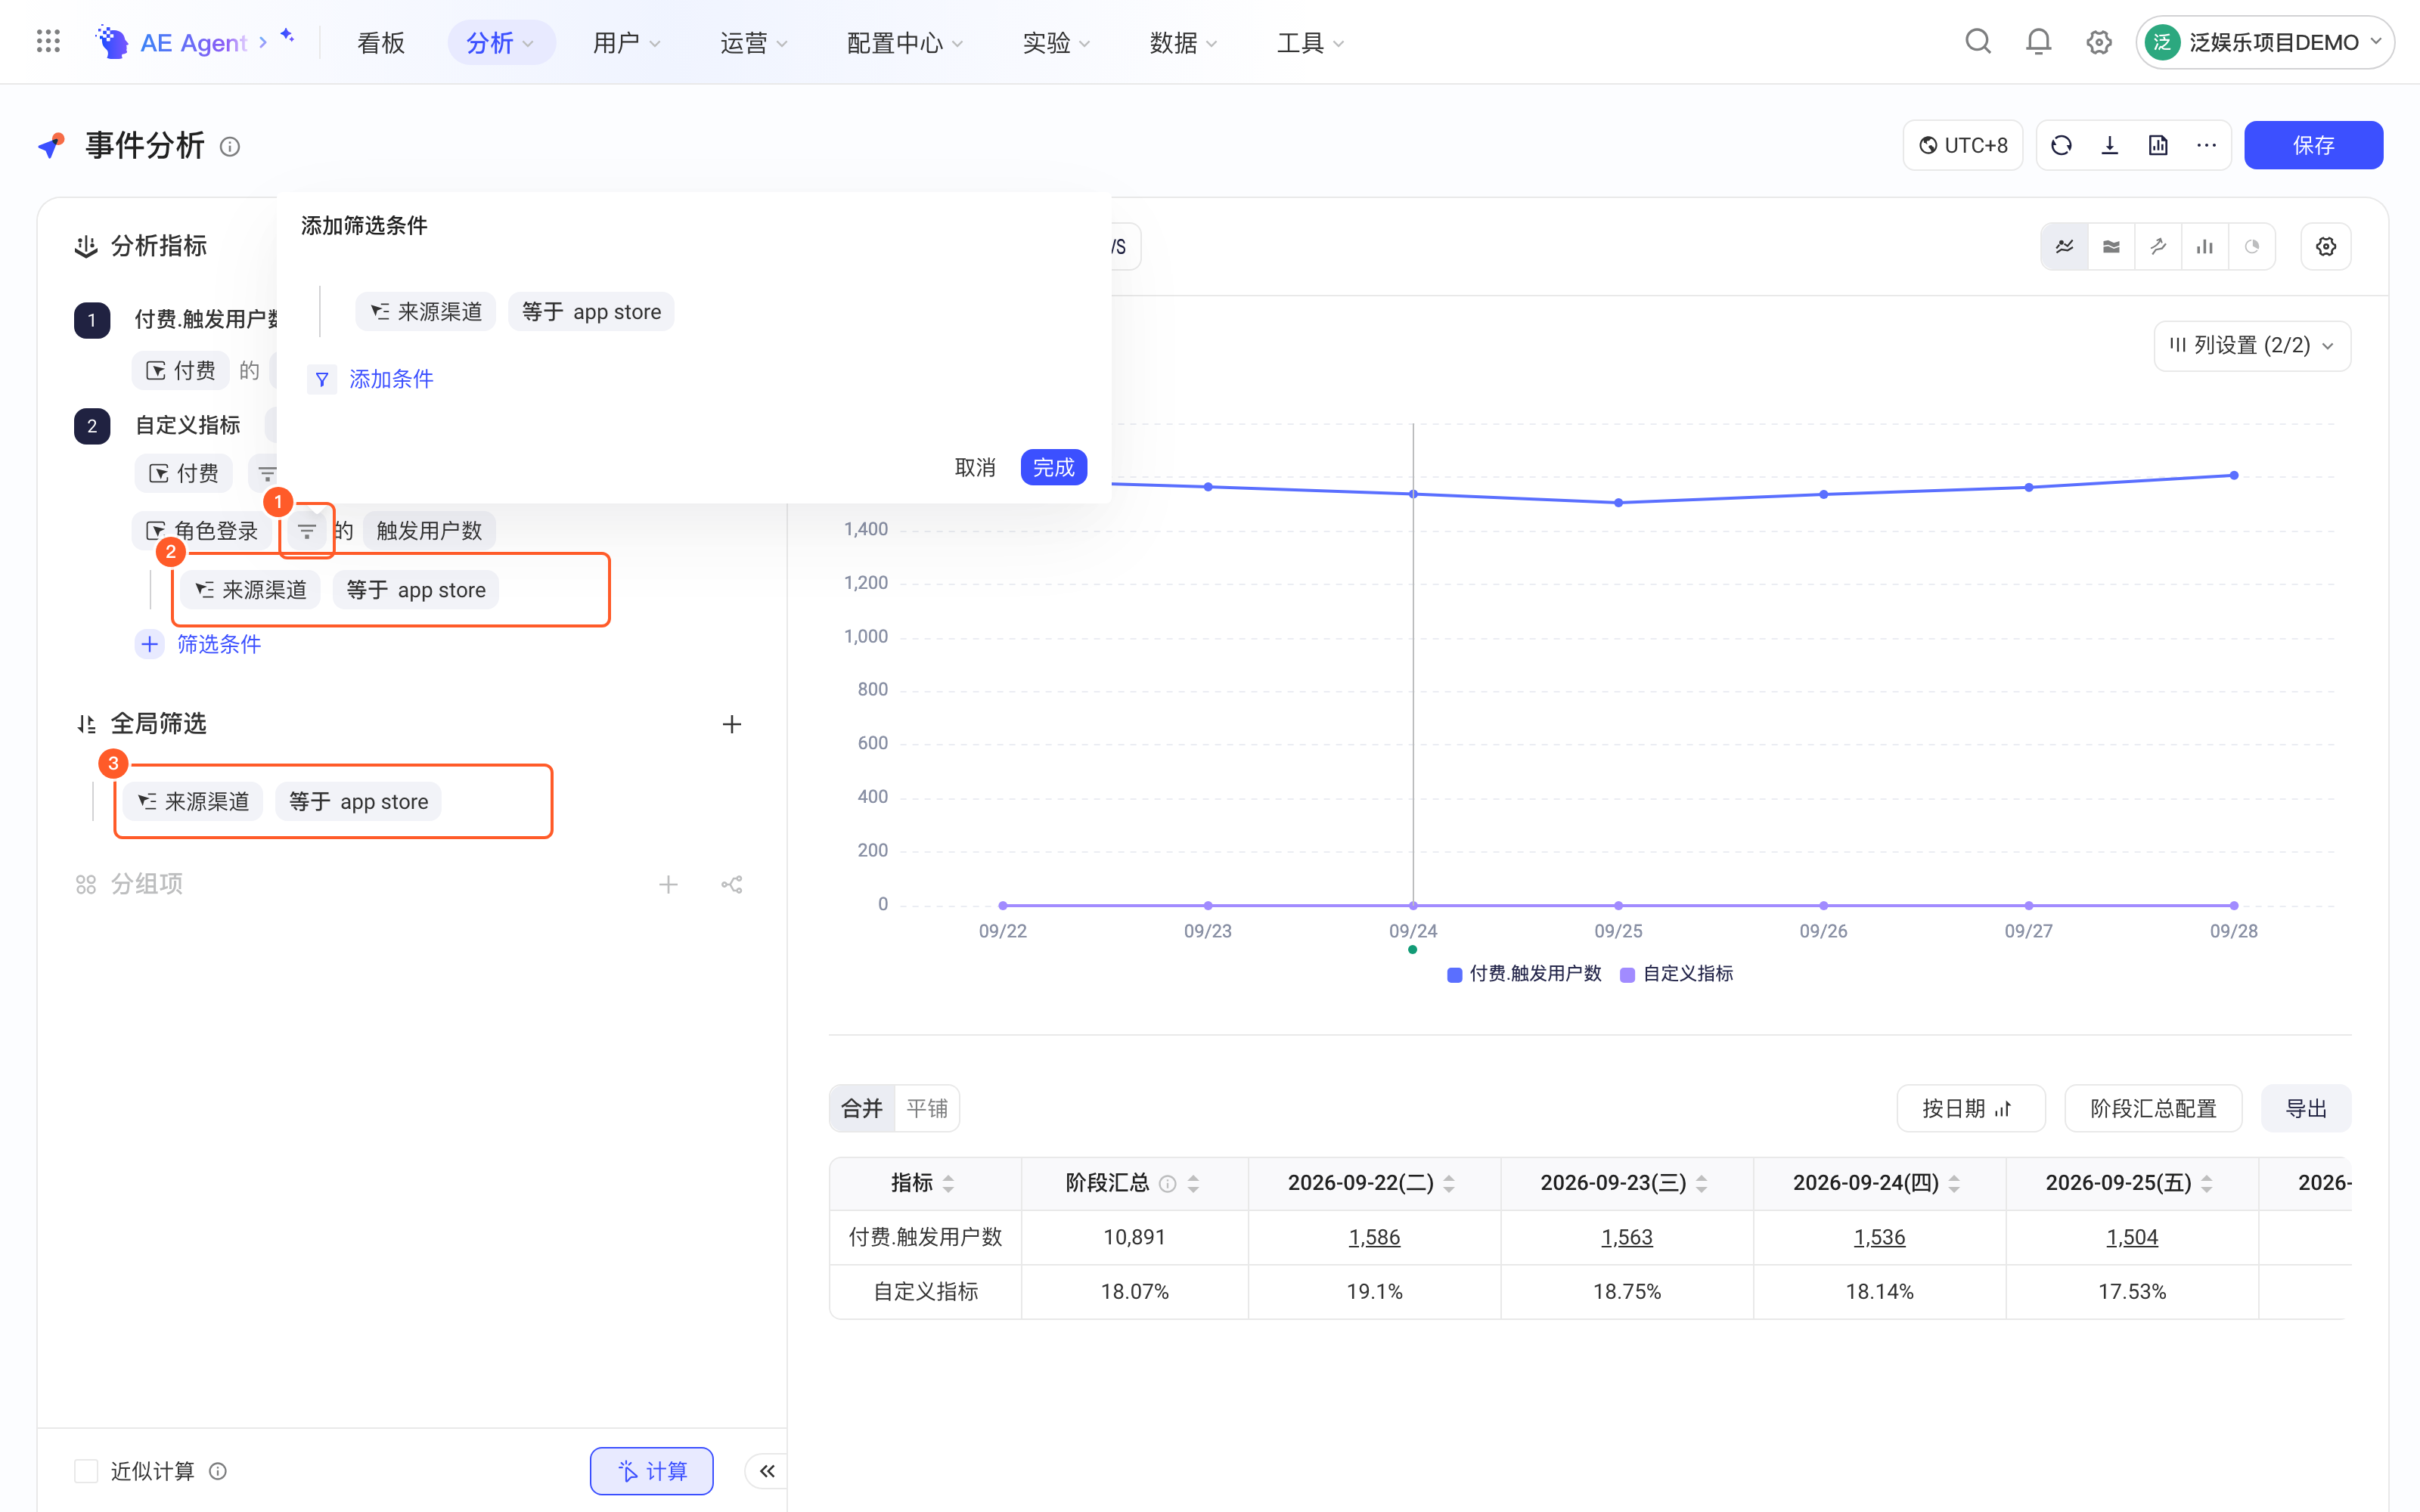The width and height of the screenshot is (2420, 1512).
Task: Open the more options ellipsis icon
Action: point(2206,146)
